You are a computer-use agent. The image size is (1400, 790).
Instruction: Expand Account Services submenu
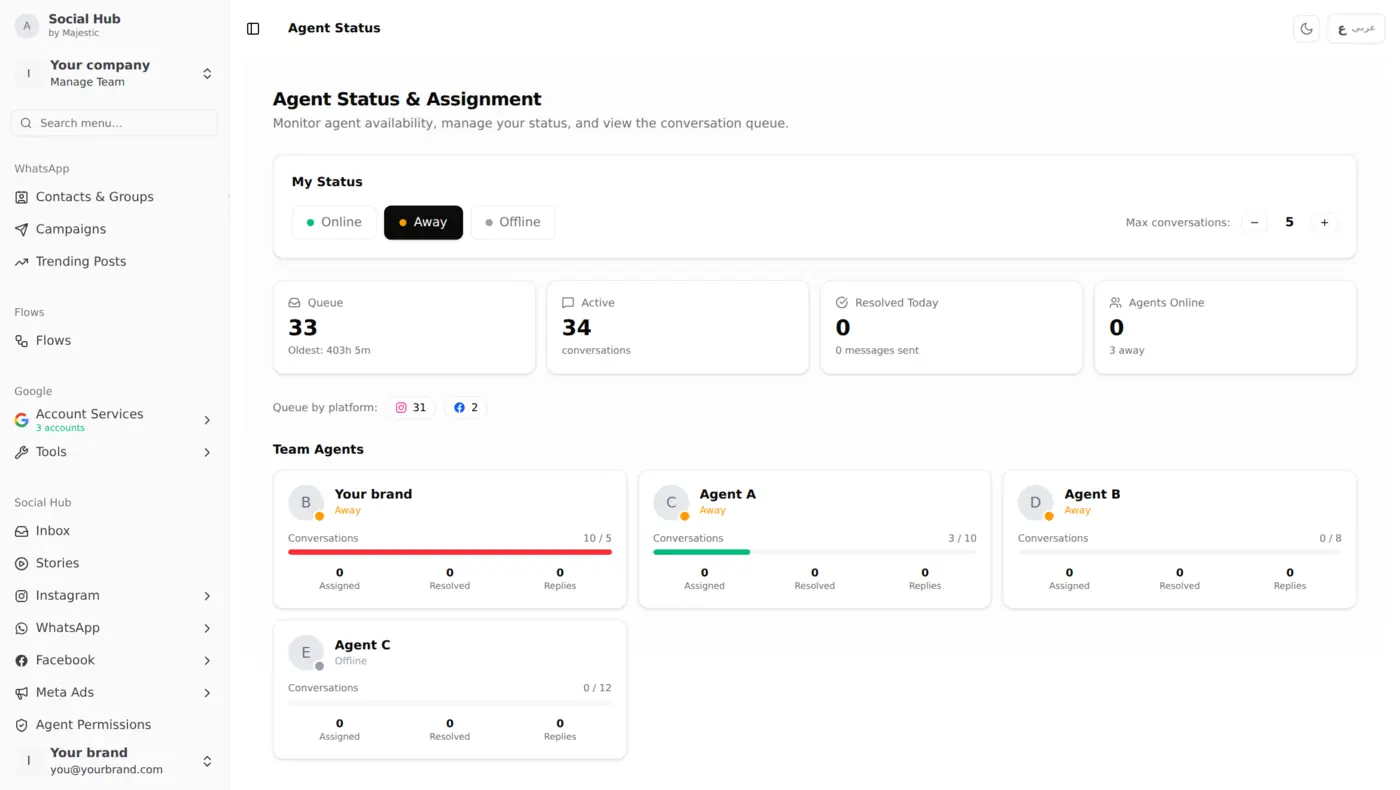click(207, 420)
